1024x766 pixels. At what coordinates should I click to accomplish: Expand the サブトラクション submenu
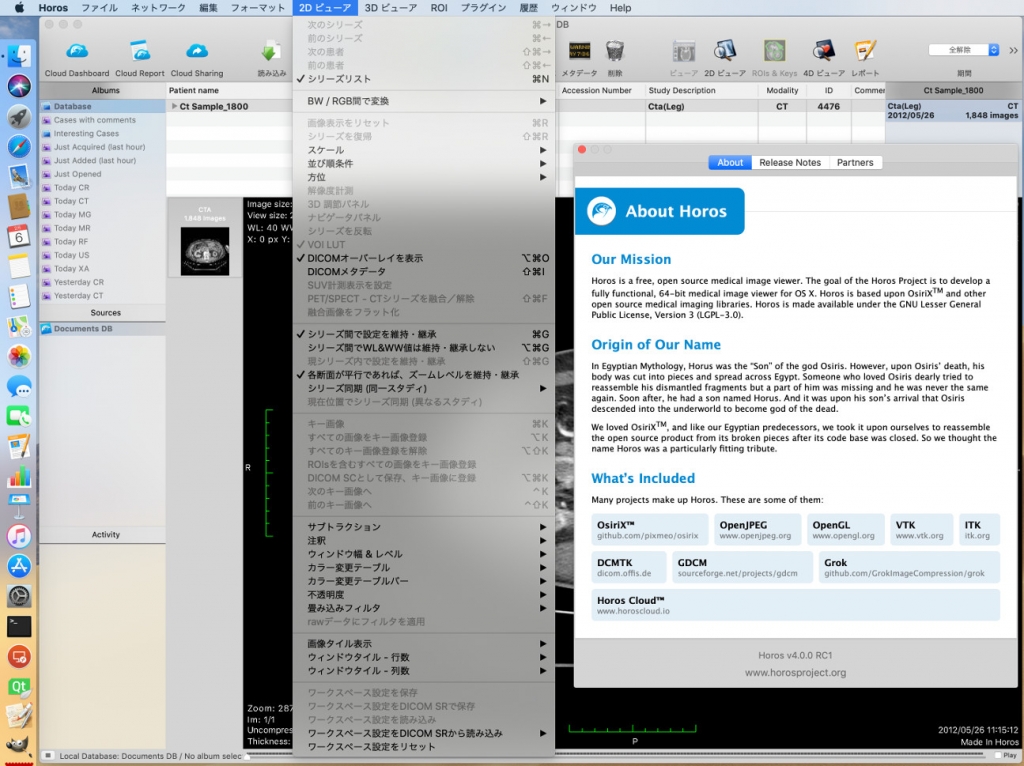(x=424, y=526)
